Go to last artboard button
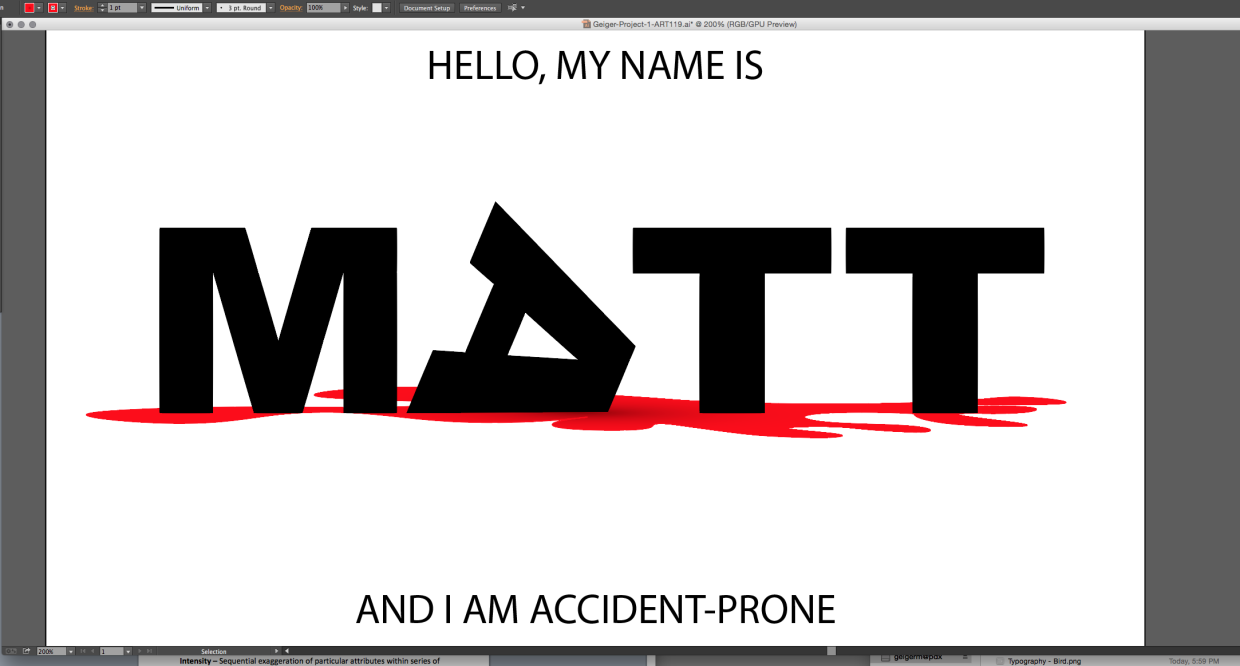The width and height of the screenshot is (1240, 666). 149,651
